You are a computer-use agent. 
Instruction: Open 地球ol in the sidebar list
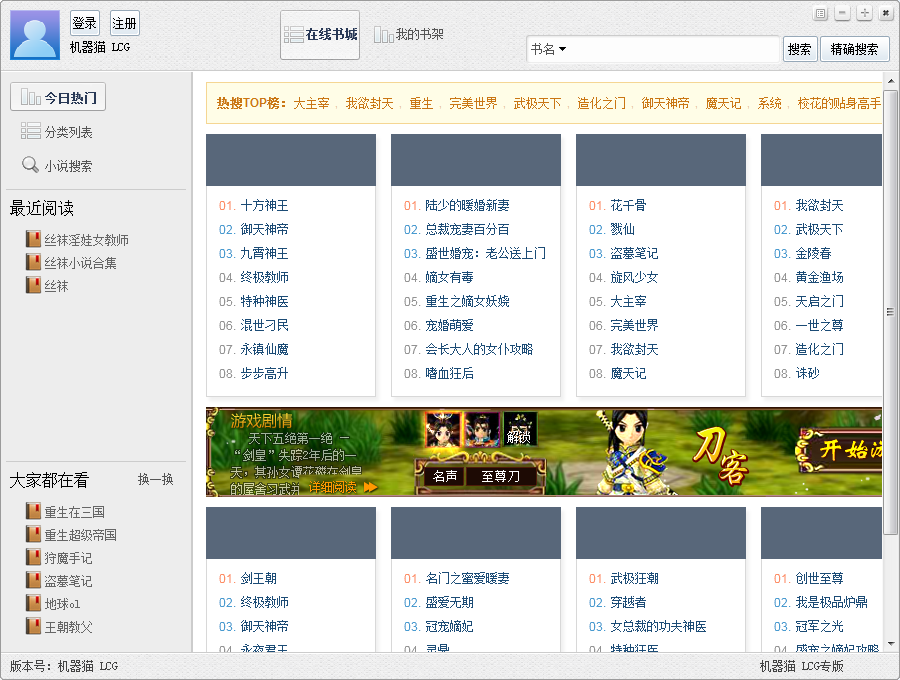pyautogui.click(x=63, y=604)
